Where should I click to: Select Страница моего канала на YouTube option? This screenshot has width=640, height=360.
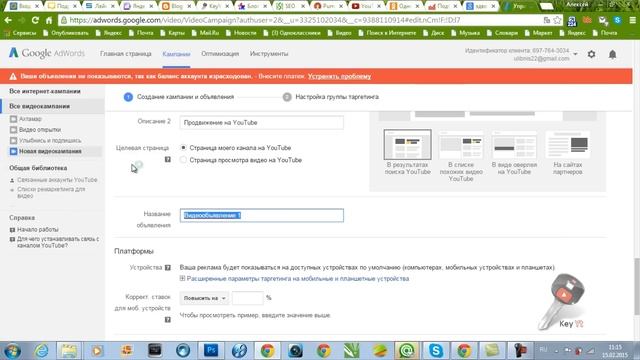[x=183, y=148]
